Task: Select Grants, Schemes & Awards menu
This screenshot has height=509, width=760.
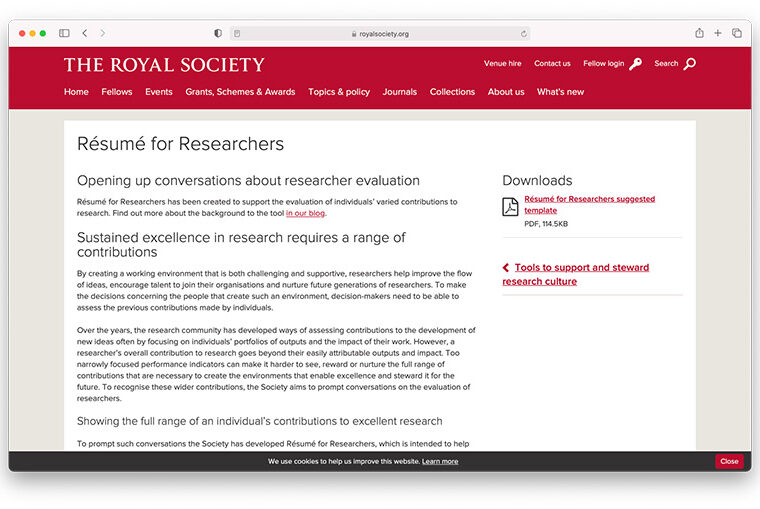Action: [x=240, y=92]
